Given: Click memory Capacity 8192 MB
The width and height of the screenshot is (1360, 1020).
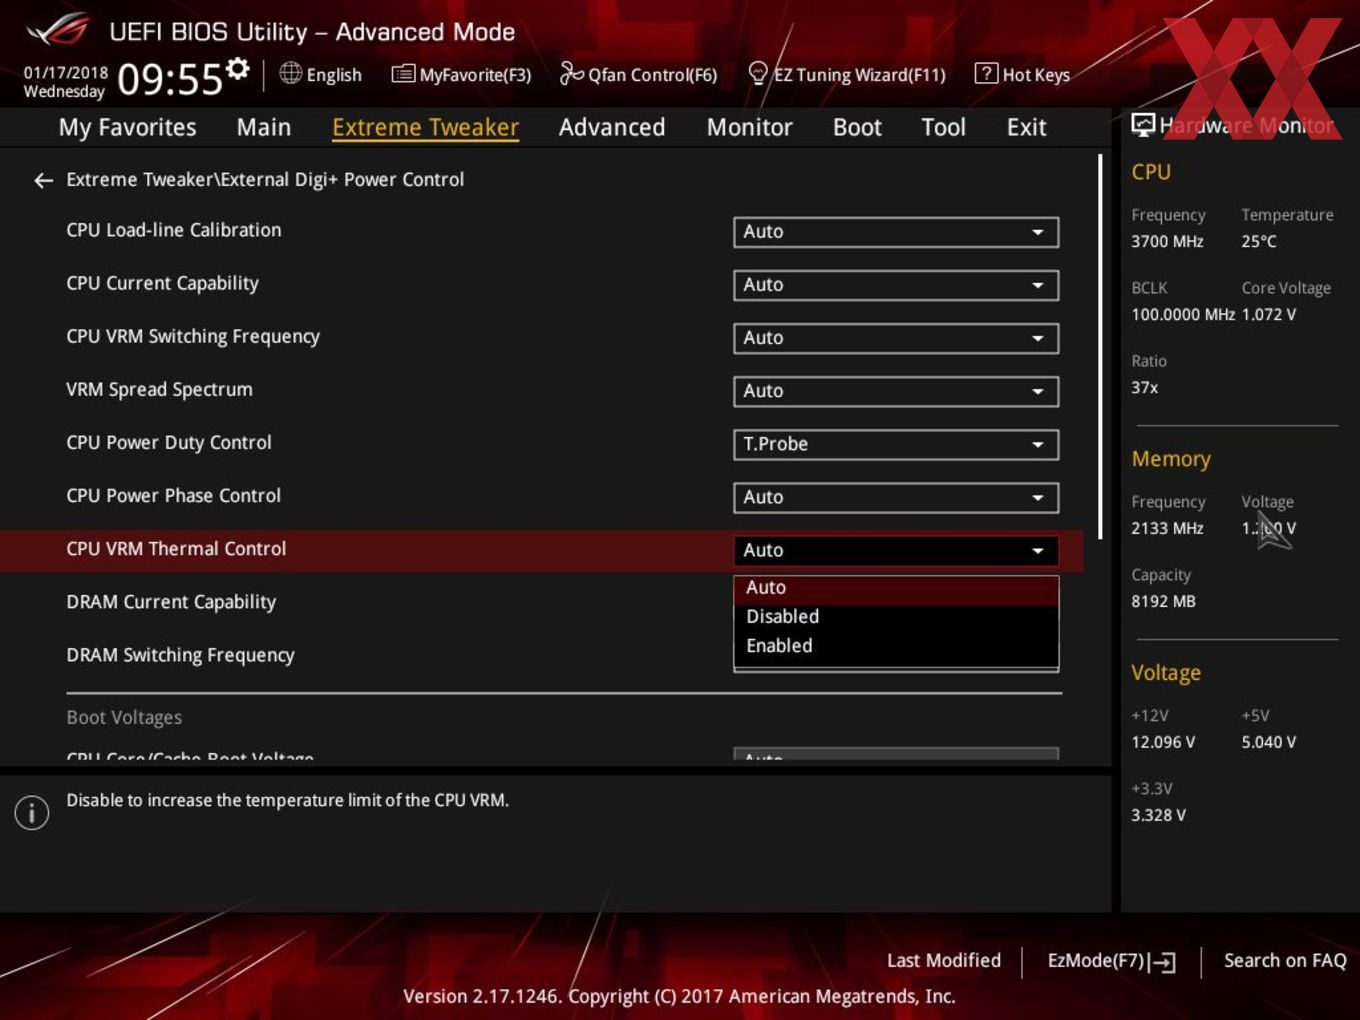Looking at the screenshot, I should 1163,601.
